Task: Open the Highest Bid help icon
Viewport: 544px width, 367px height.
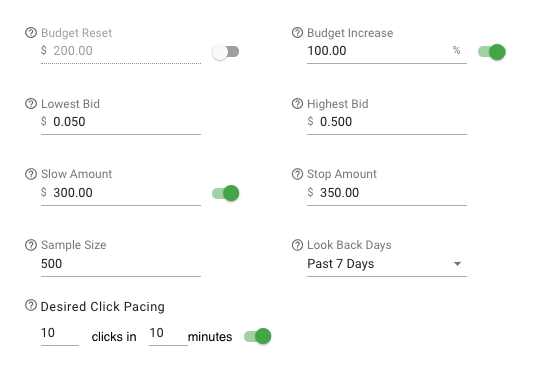Action: [297, 103]
